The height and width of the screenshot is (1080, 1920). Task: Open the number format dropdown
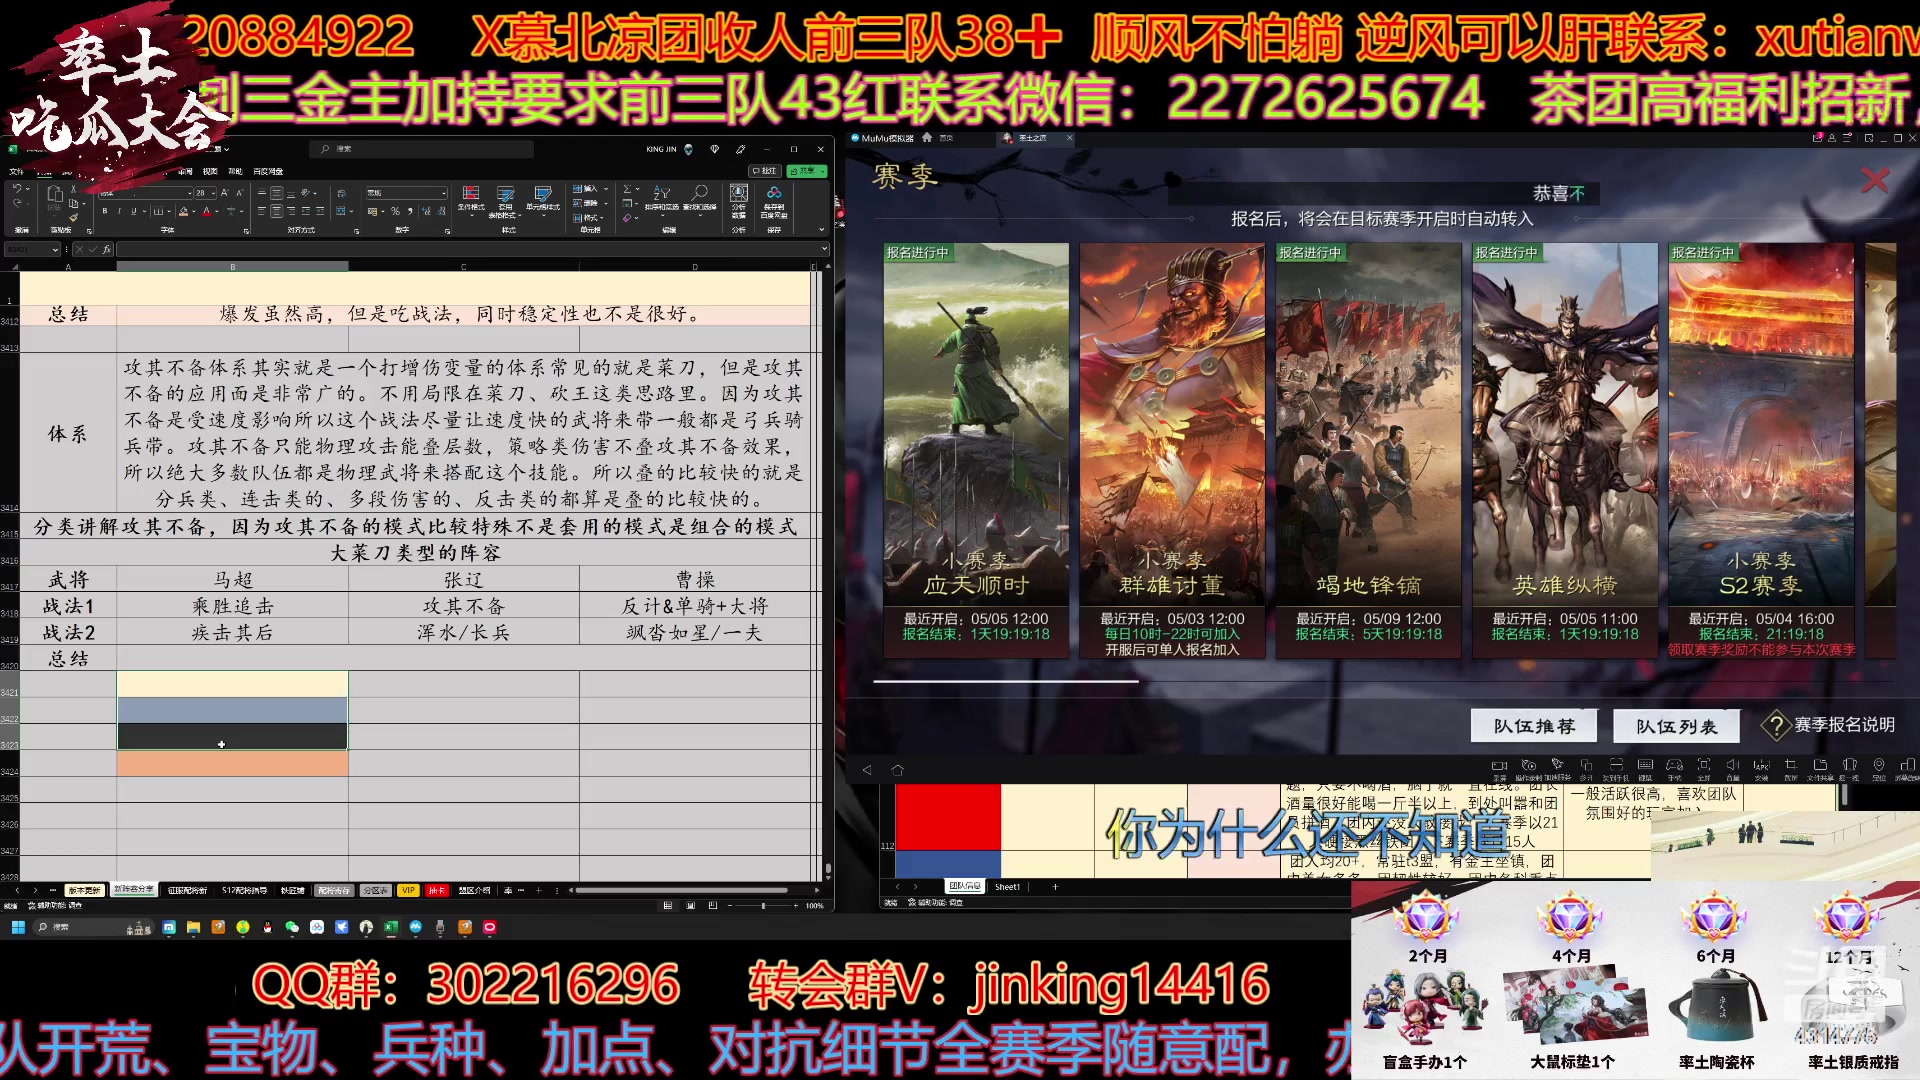pyautogui.click(x=444, y=193)
